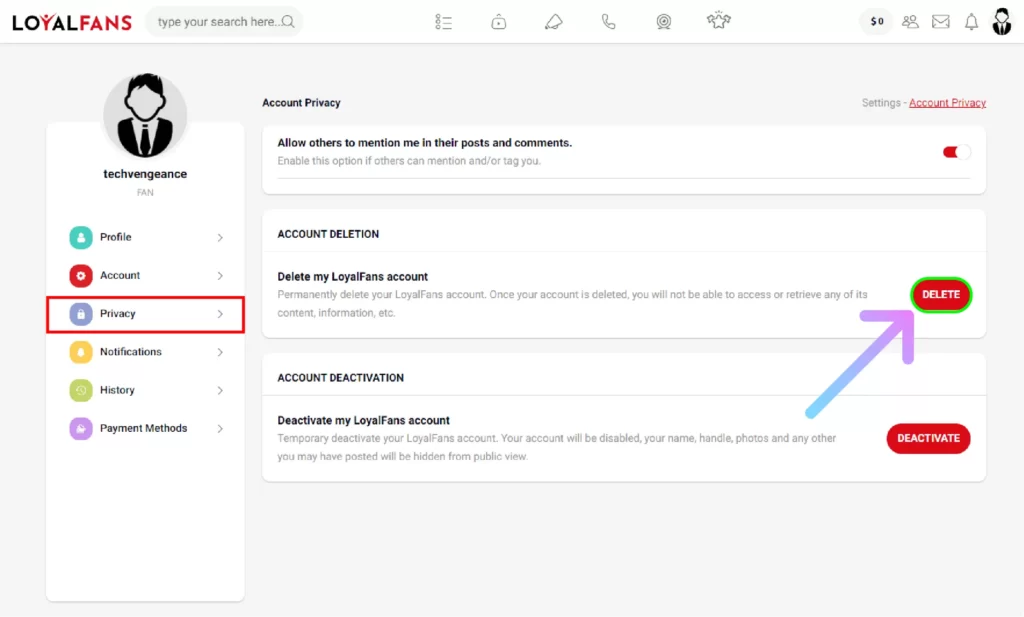
Task: Open the Notifications settings menu item
Action: pyautogui.click(x=146, y=352)
